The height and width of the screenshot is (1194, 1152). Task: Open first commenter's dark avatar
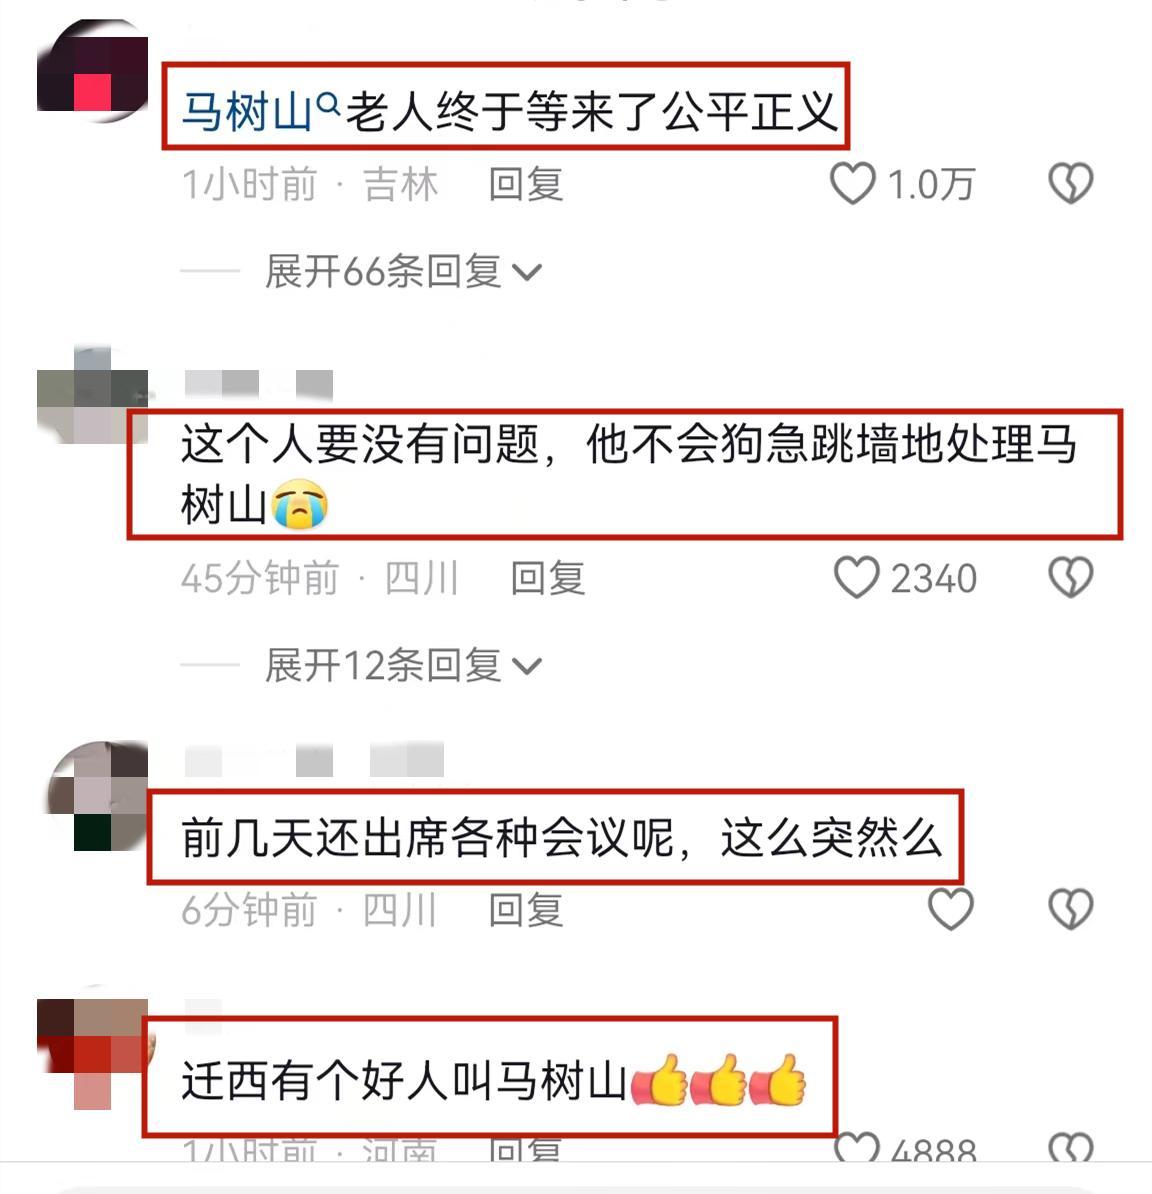(x=92, y=72)
